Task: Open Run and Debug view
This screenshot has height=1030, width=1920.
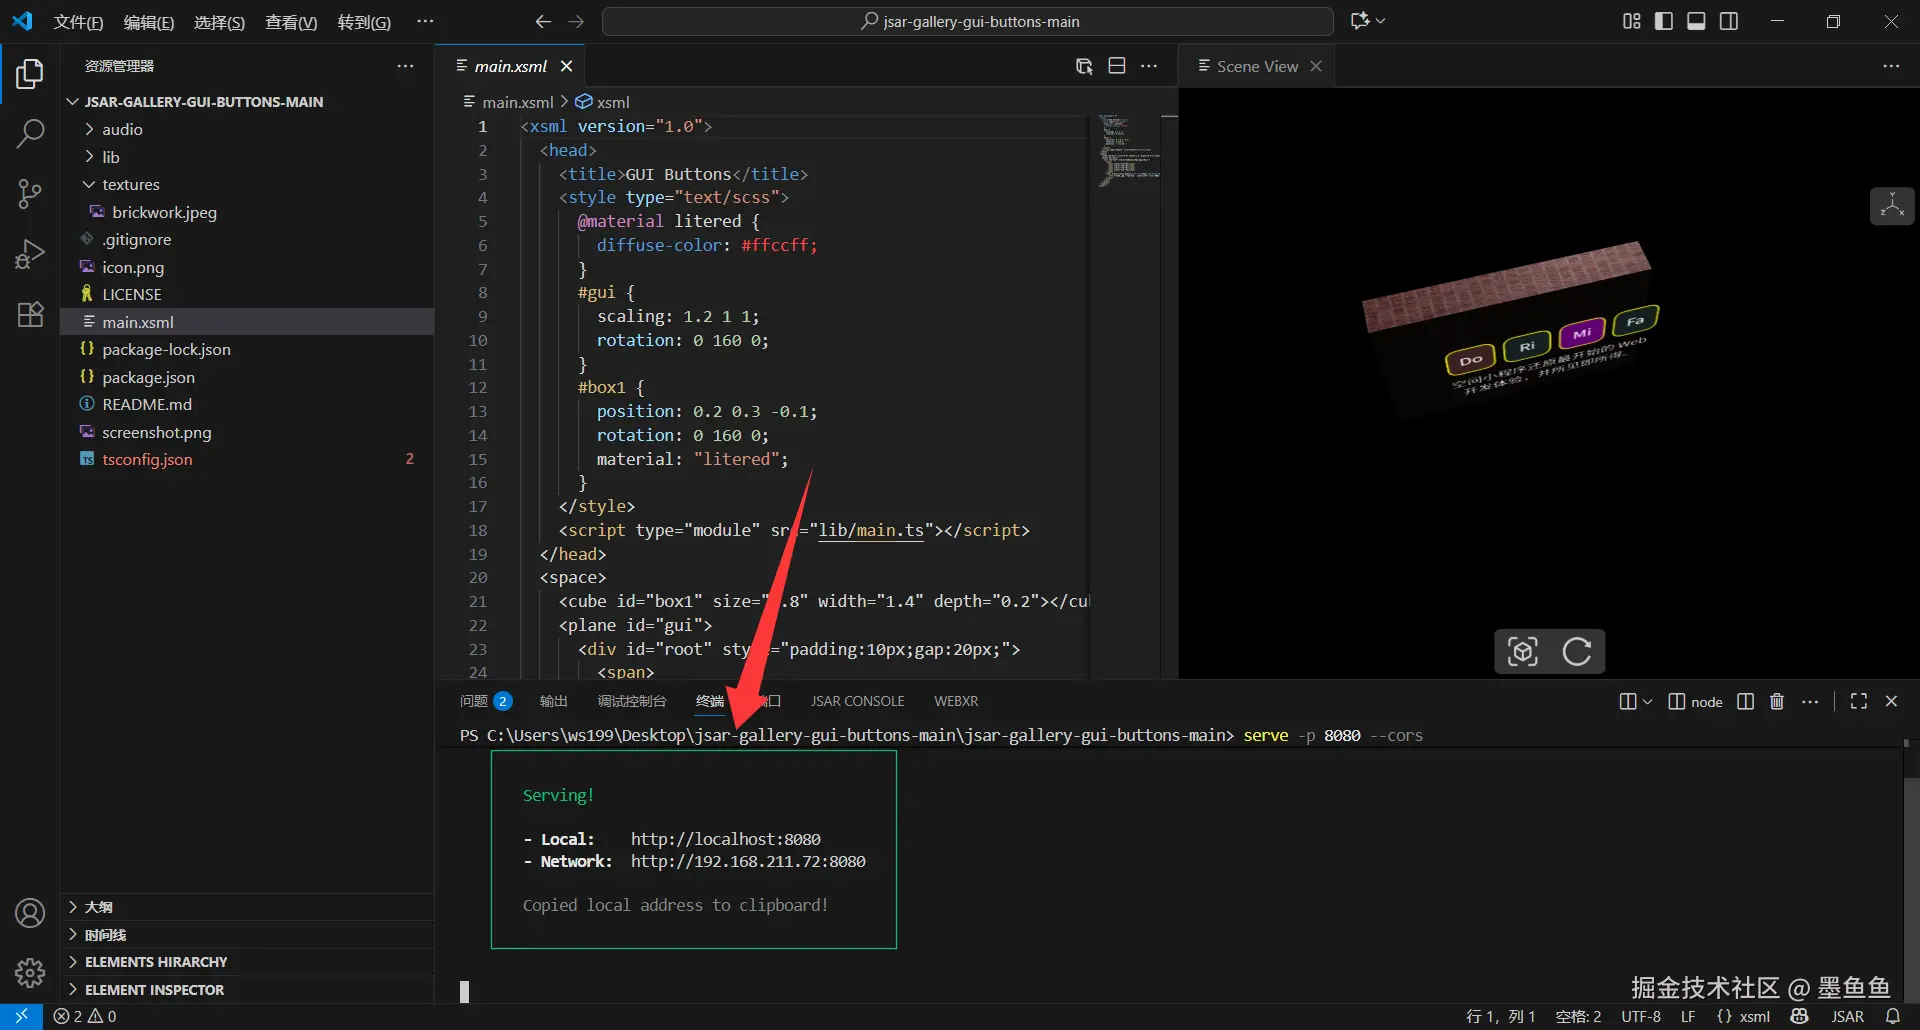Action: click(x=30, y=254)
